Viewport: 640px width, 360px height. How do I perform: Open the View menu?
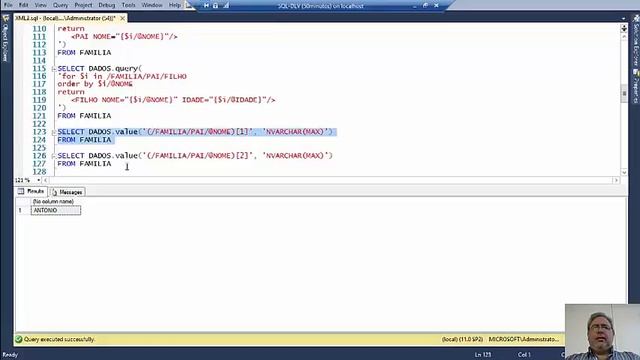coord(40,5)
